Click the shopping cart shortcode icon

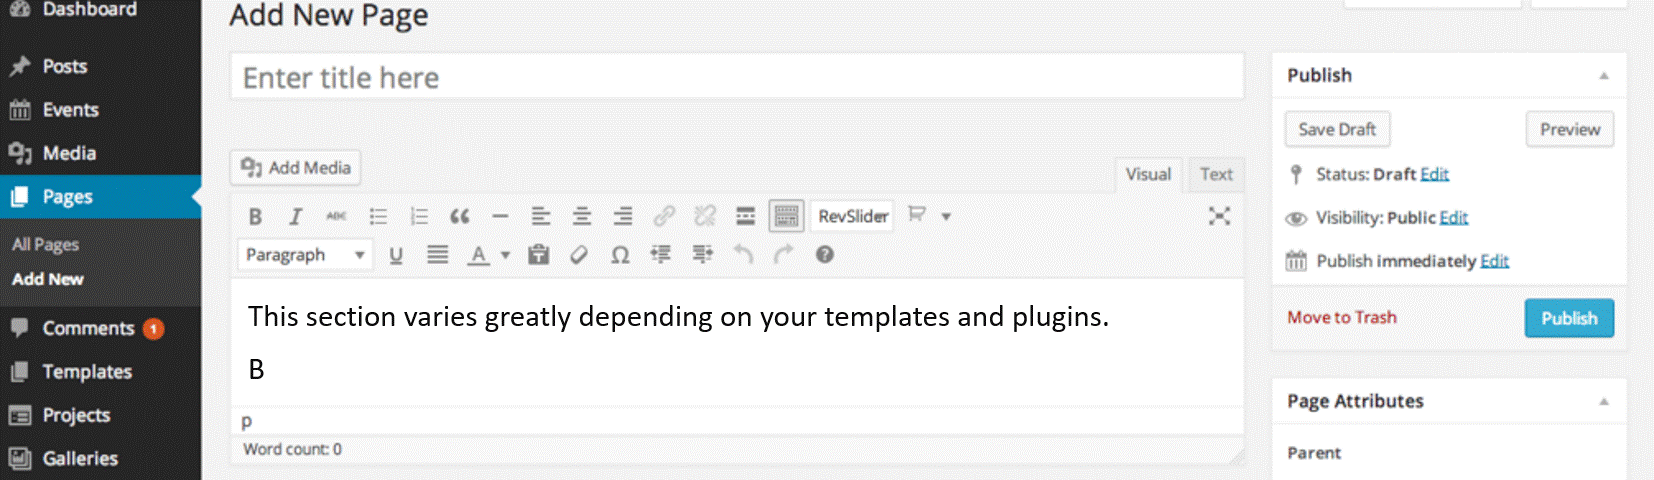[x=916, y=214]
